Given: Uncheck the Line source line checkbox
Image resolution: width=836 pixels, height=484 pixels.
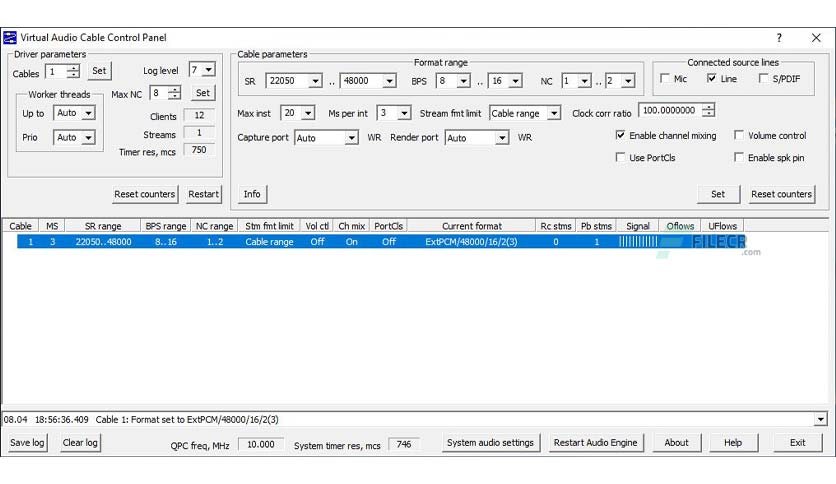Looking at the screenshot, I should [711, 78].
